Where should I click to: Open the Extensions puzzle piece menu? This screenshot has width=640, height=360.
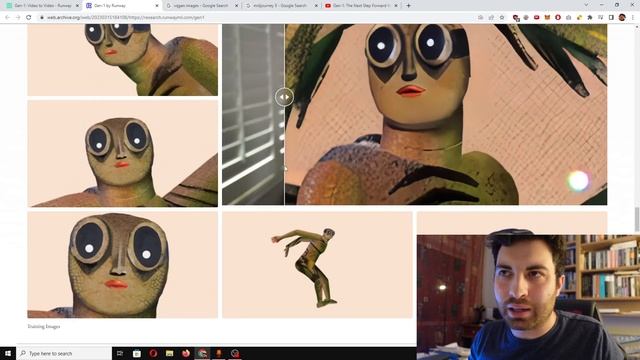coord(590,18)
